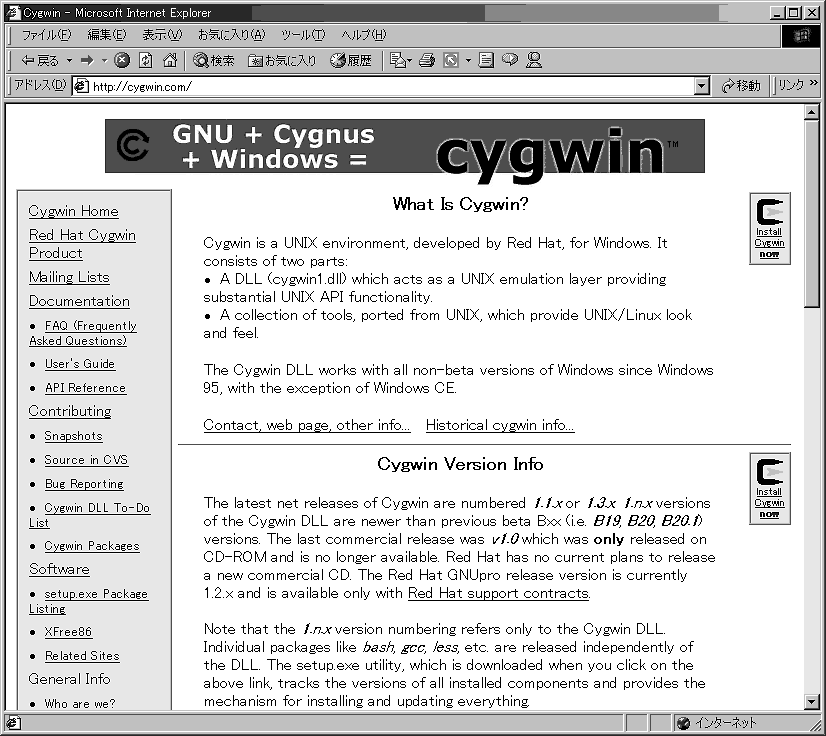Click the vertical scrollbar thumb
This screenshot has width=826, height=736.
tap(812, 213)
